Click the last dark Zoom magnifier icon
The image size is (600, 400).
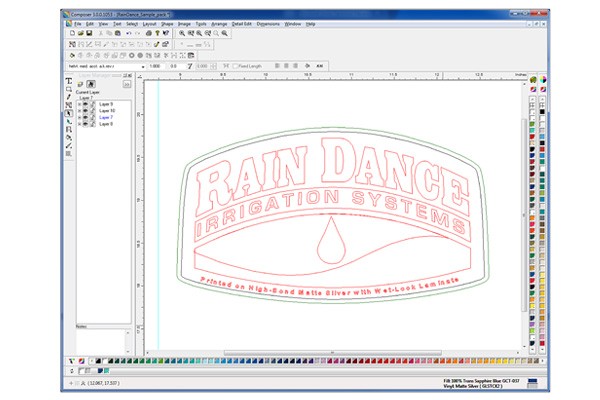225,33
